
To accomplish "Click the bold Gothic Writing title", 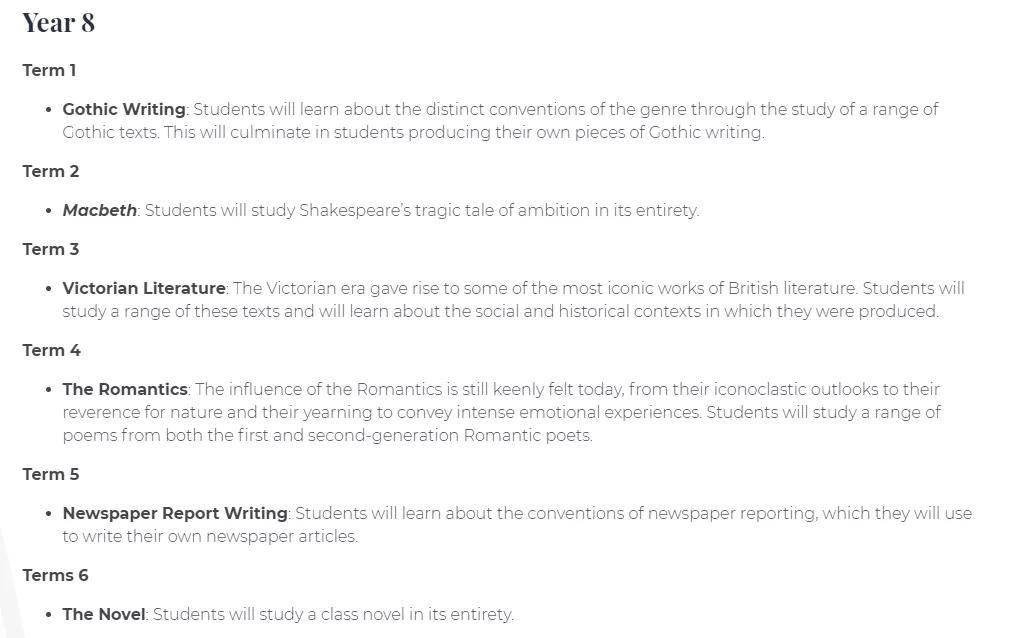I will coord(124,109).
